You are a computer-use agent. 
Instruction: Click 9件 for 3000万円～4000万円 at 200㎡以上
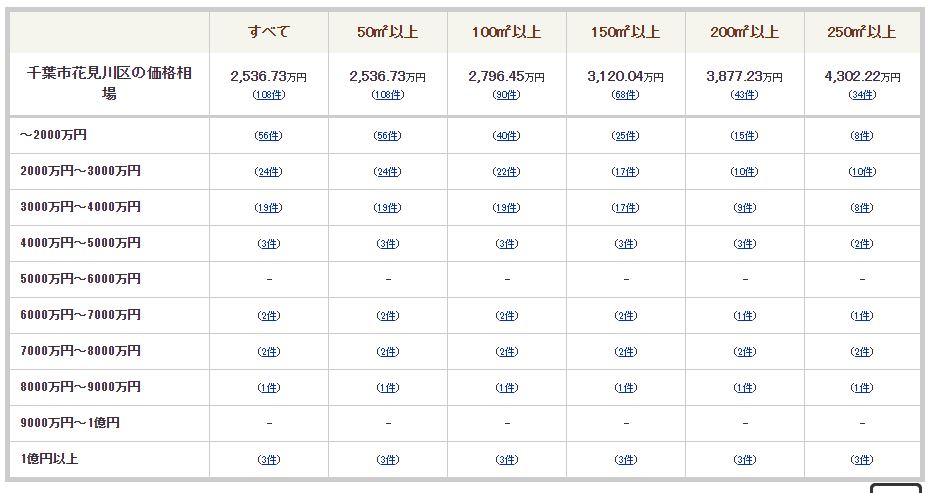pyautogui.click(x=745, y=208)
